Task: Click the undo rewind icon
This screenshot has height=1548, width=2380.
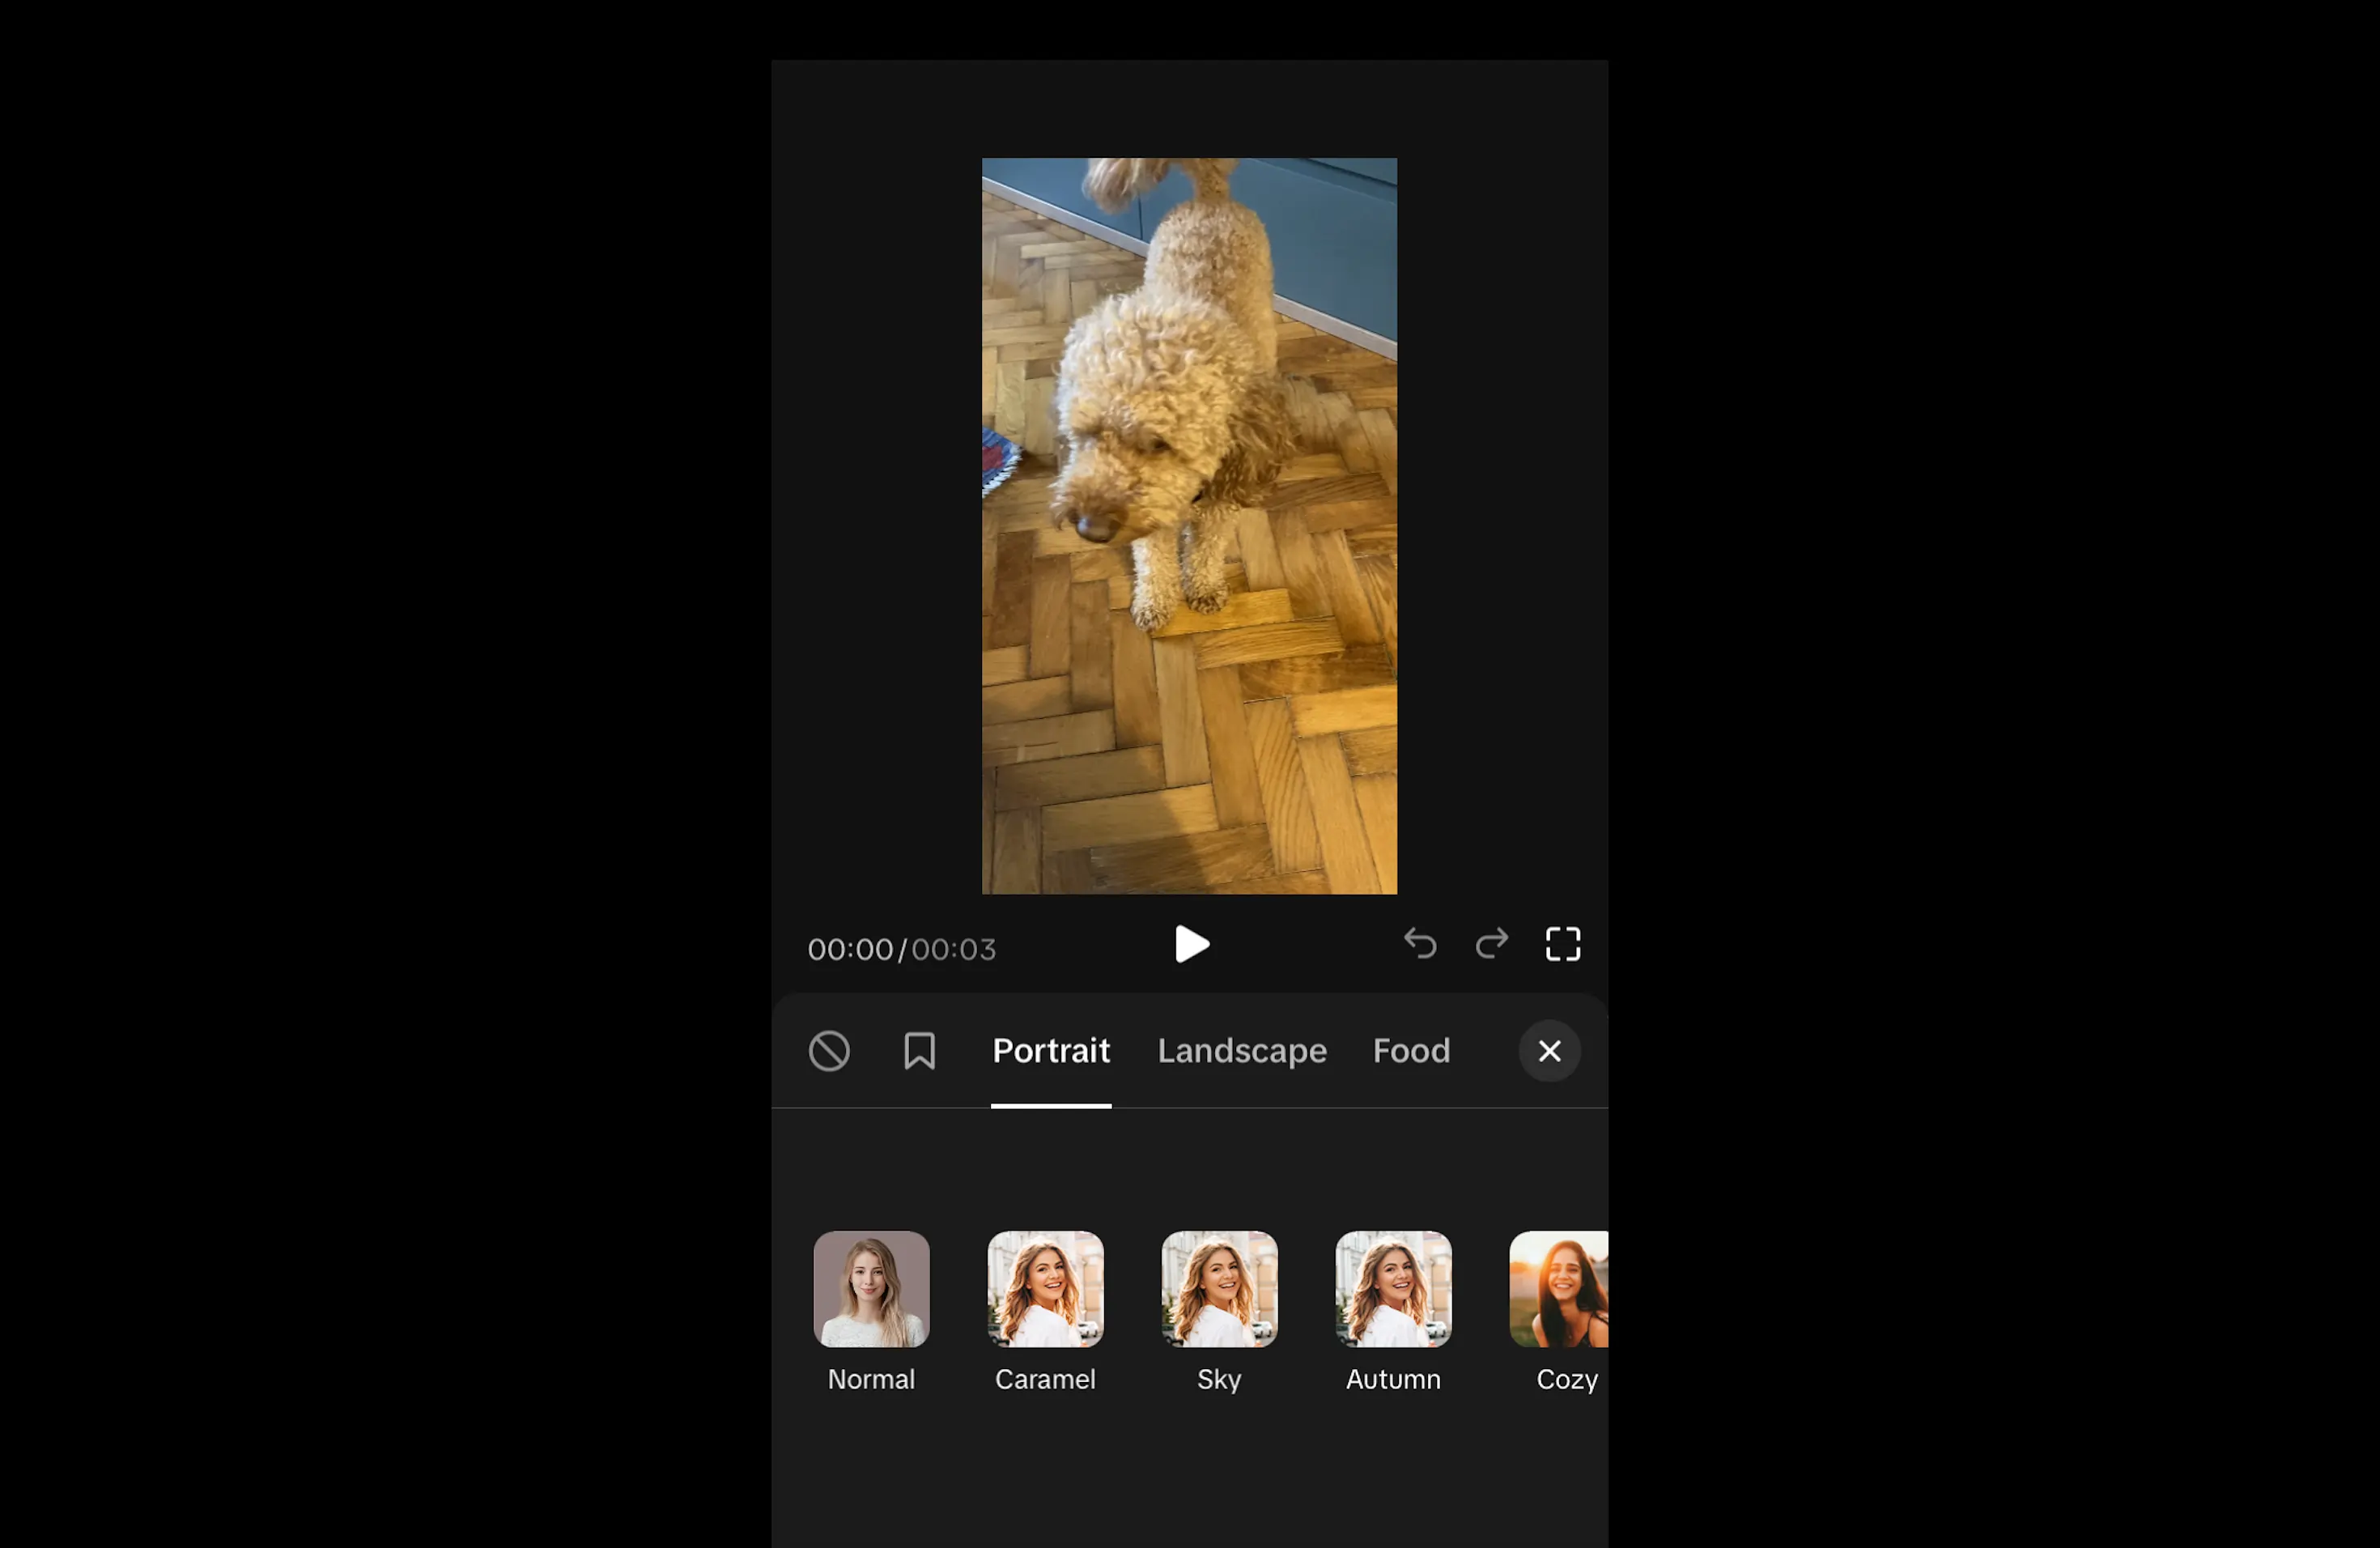Action: tap(1419, 944)
